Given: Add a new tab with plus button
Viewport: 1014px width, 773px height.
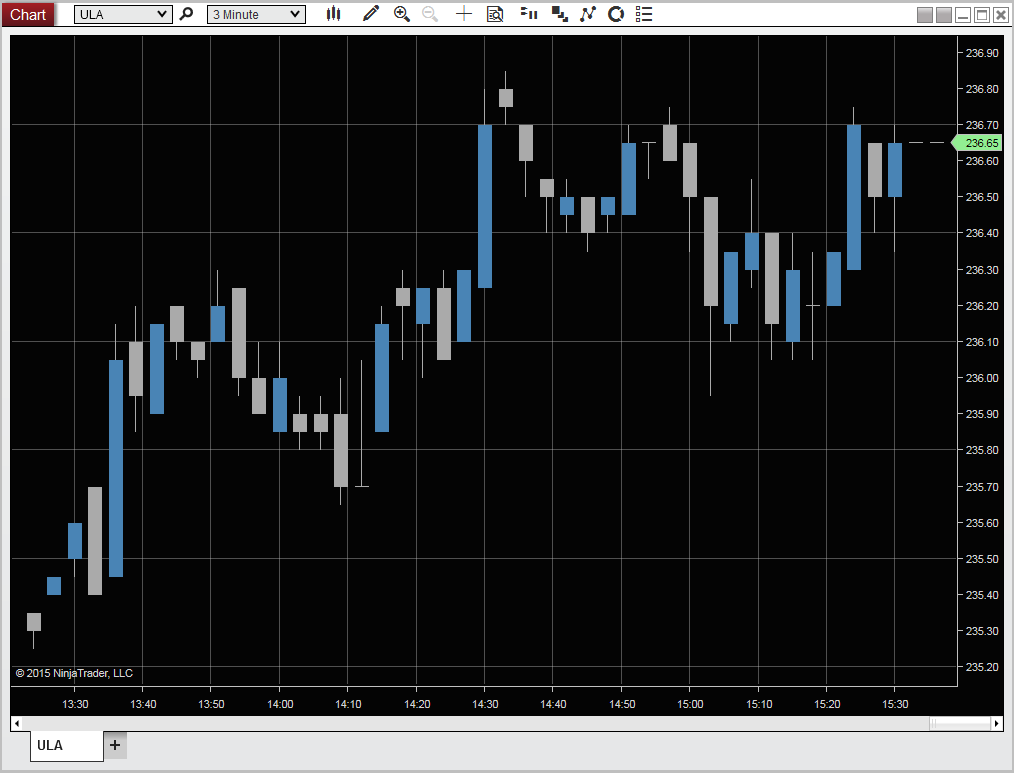Looking at the screenshot, I should (x=115, y=745).
